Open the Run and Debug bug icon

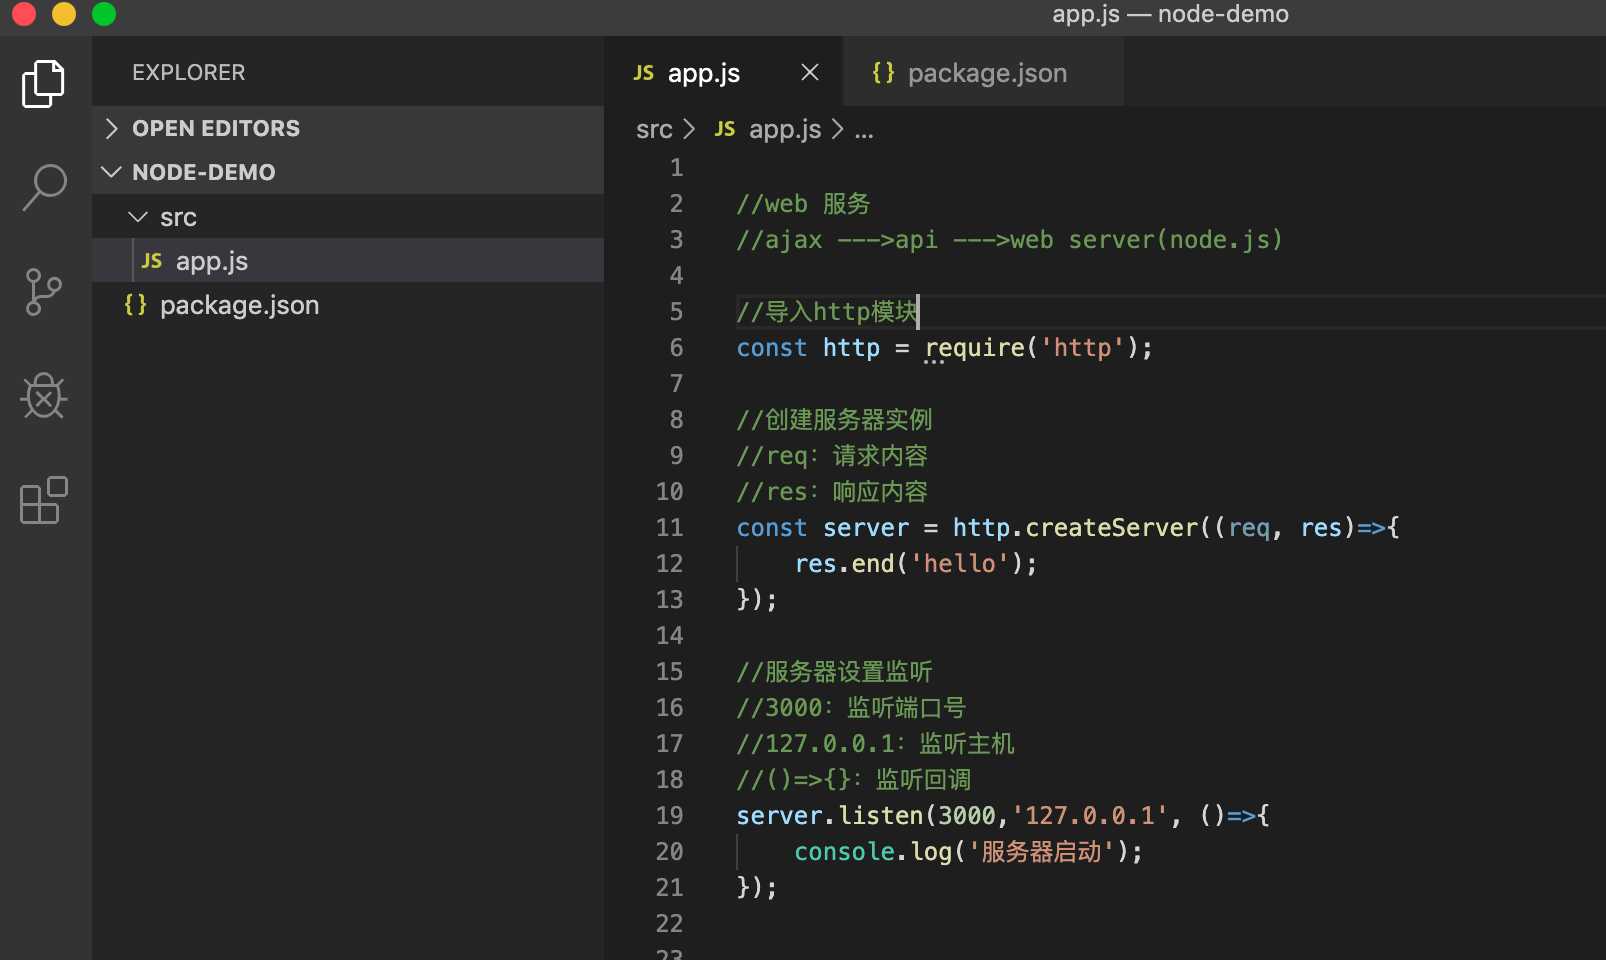[x=44, y=396]
